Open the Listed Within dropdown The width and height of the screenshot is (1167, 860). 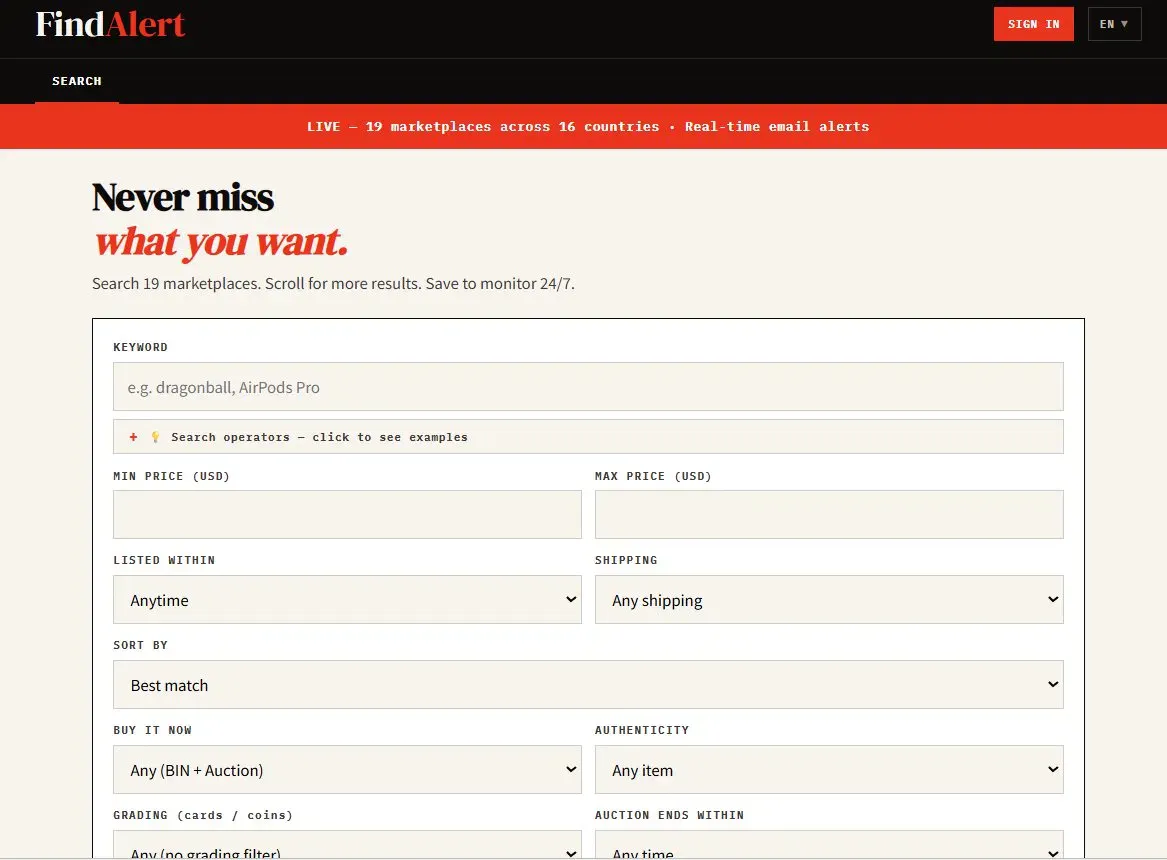347,600
